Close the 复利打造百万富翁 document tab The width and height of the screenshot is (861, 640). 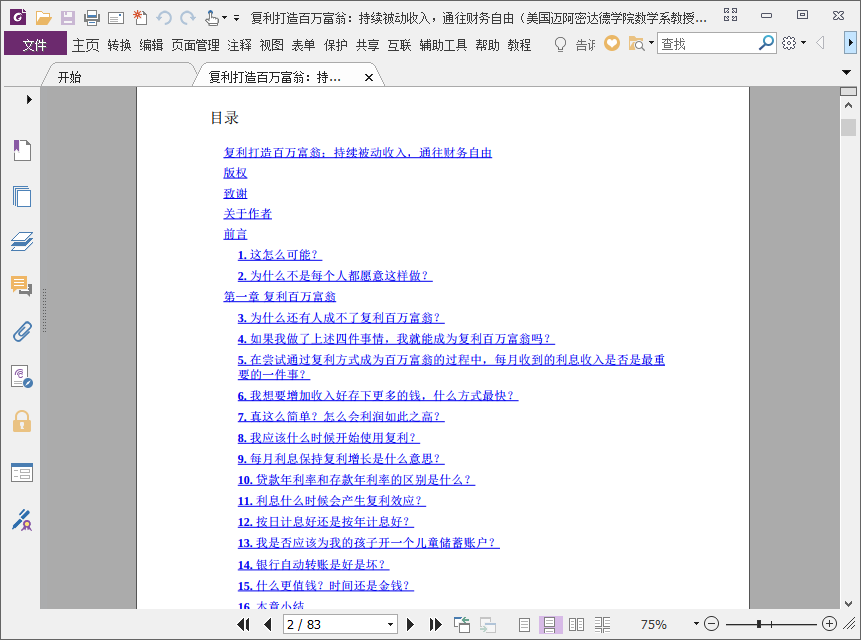[x=369, y=77]
